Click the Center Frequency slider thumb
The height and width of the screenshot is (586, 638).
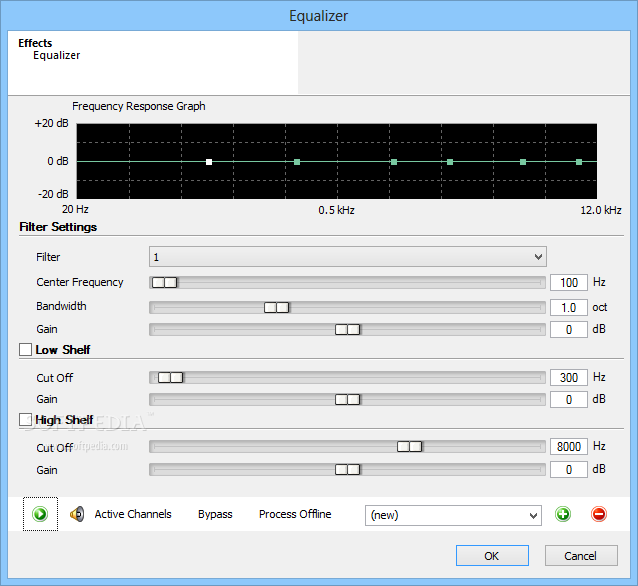[x=164, y=282]
